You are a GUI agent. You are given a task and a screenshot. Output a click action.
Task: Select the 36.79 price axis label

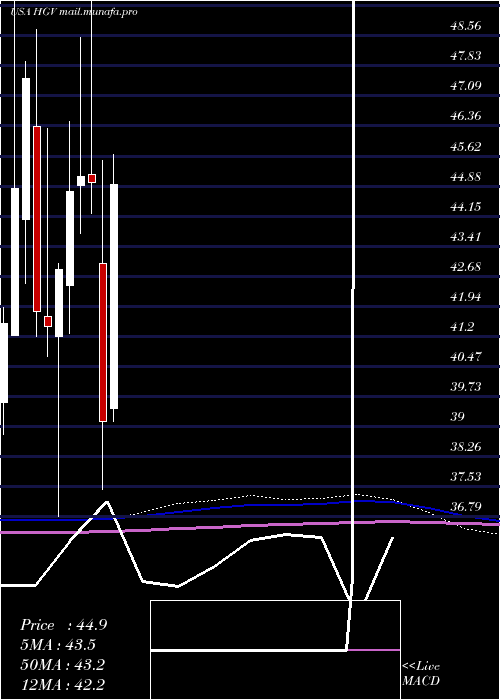(466, 507)
